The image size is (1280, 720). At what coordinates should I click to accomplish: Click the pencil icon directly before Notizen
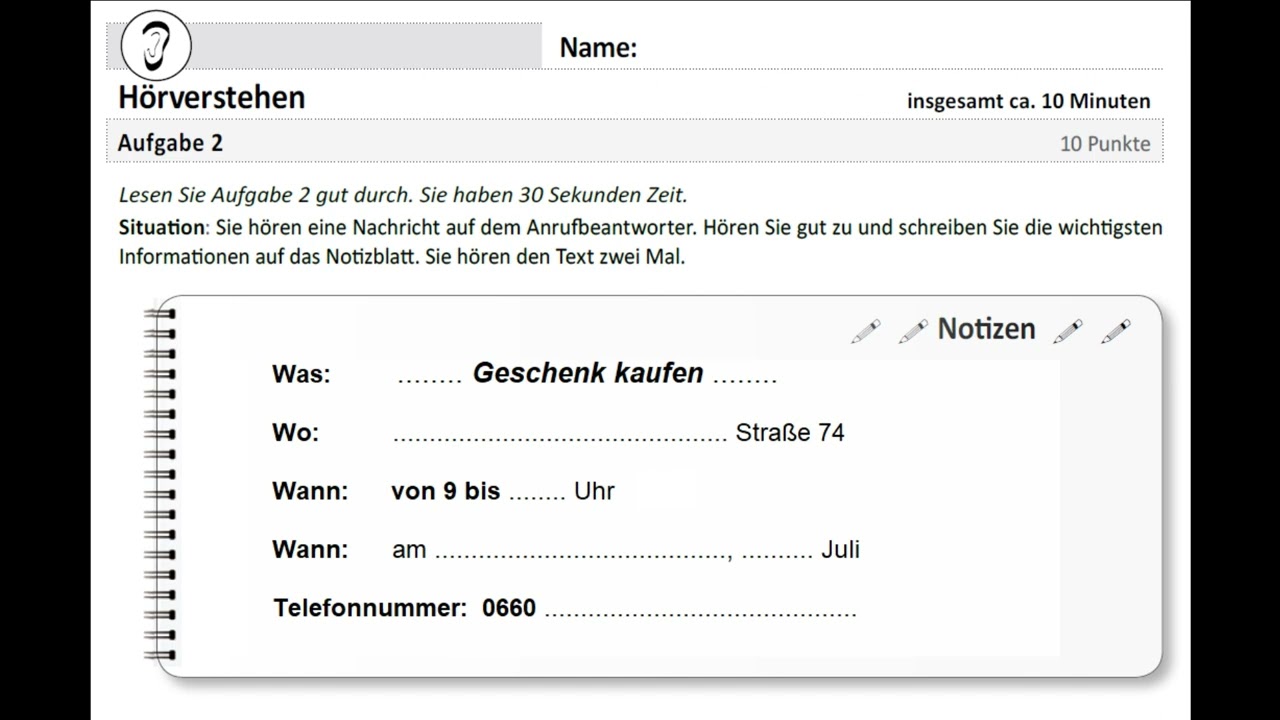click(x=913, y=331)
